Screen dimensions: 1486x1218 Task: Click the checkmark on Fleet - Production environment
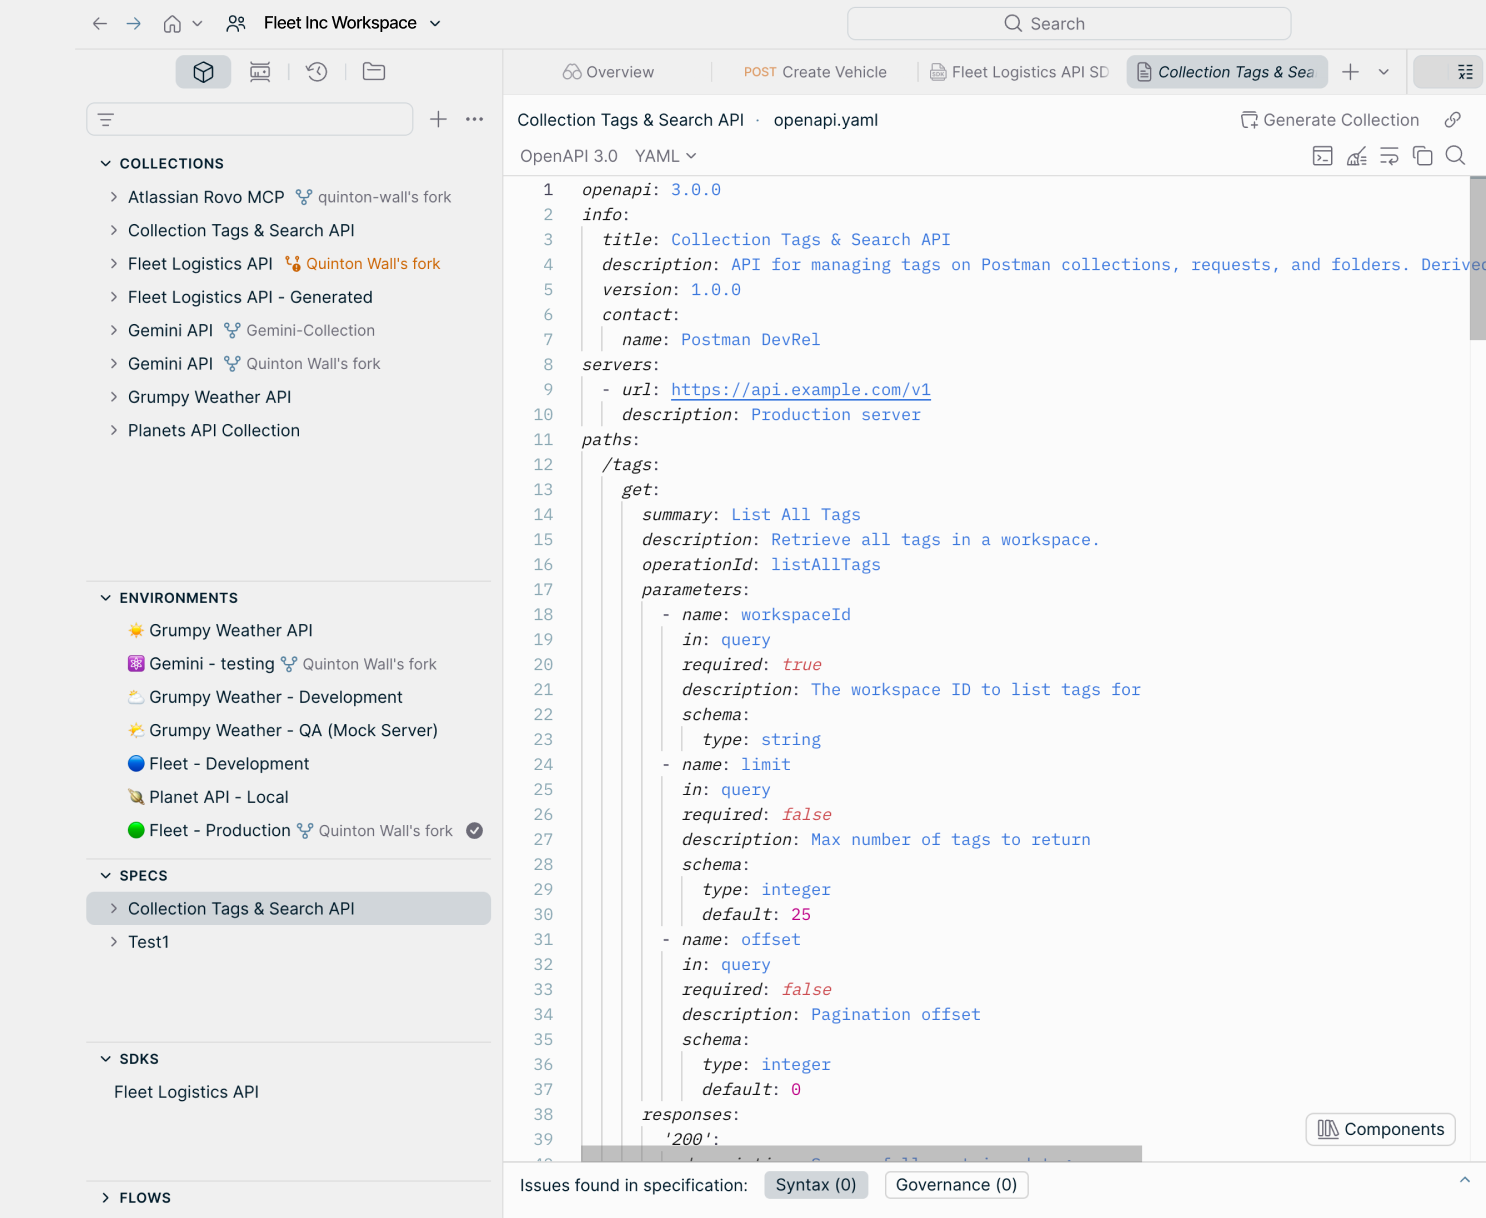(x=474, y=830)
